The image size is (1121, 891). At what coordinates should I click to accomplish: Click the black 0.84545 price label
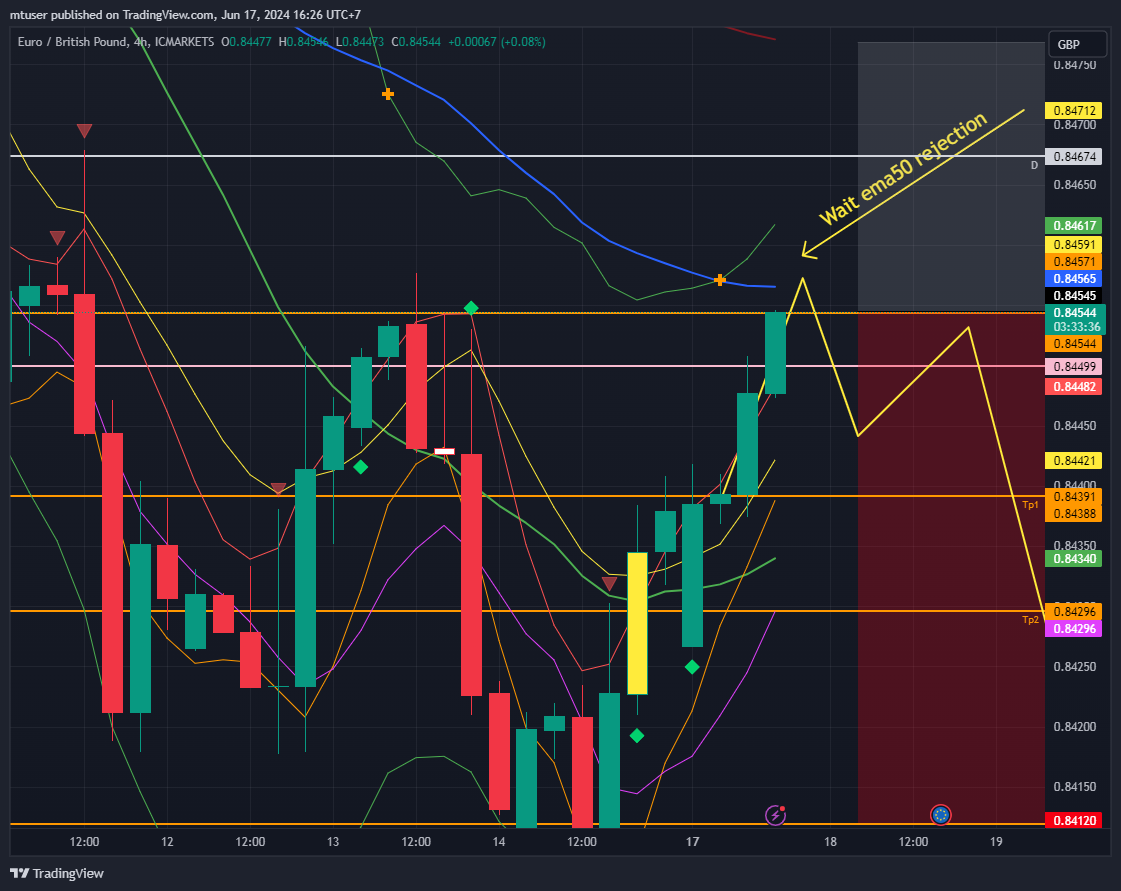click(1074, 295)
